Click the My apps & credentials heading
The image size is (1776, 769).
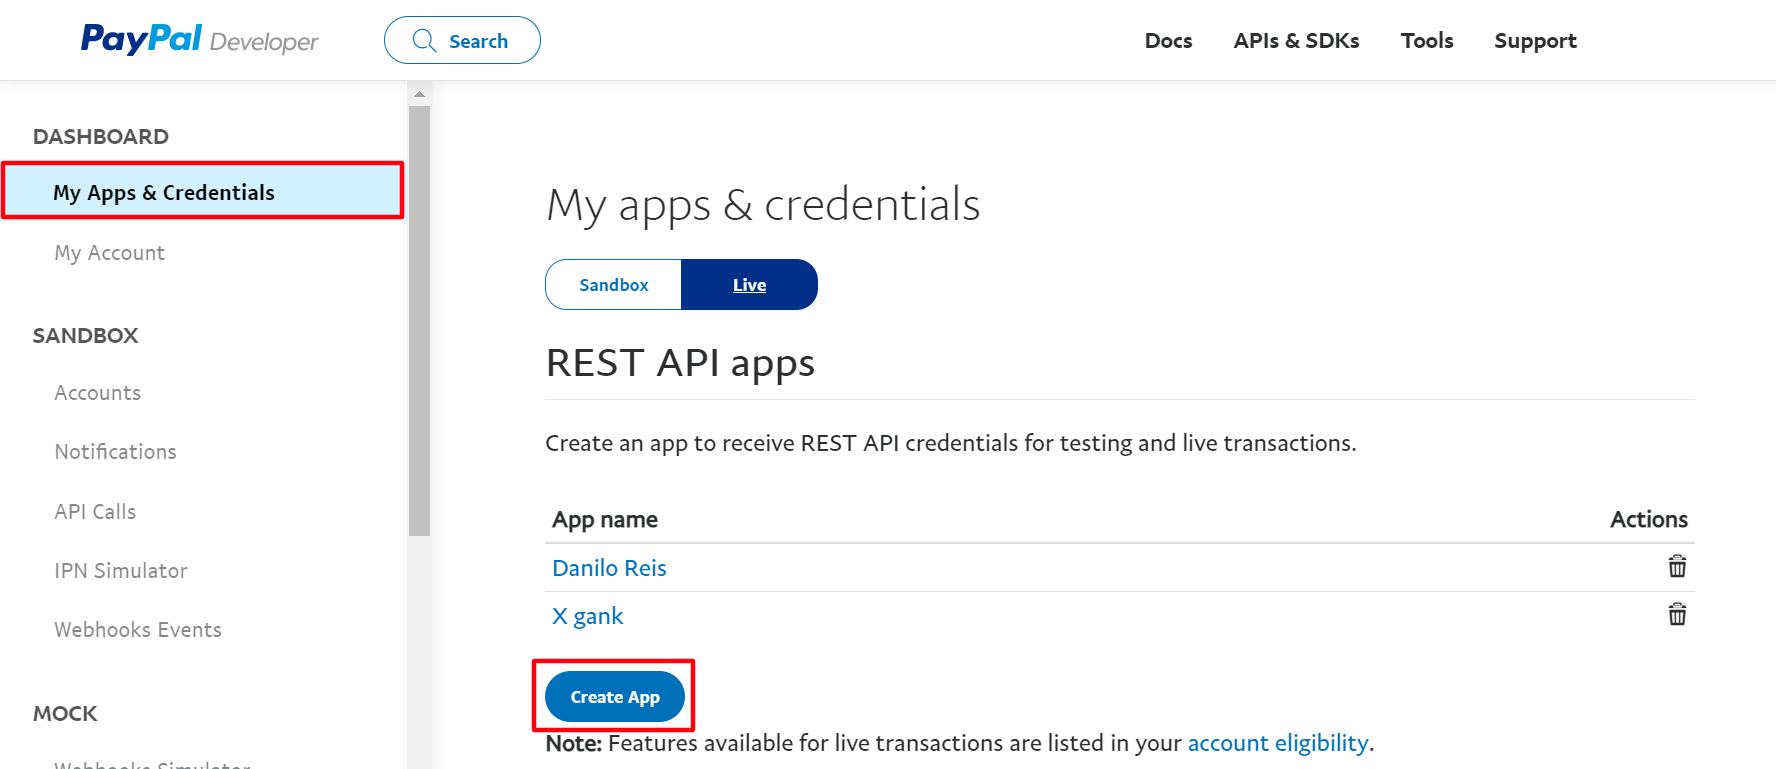763,206
